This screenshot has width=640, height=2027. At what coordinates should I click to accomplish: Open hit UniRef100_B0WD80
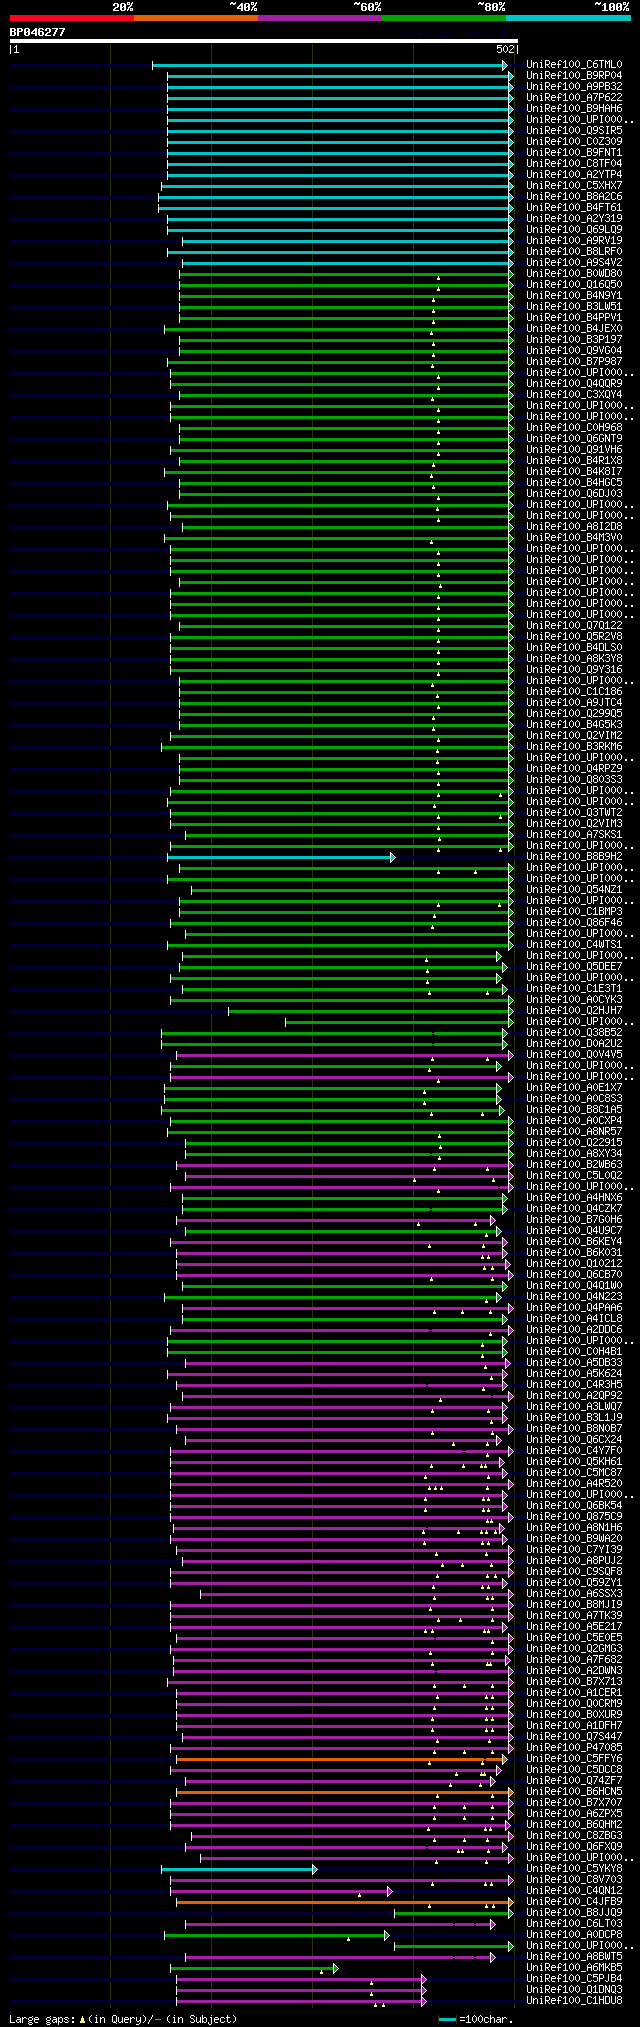[574, 274]
